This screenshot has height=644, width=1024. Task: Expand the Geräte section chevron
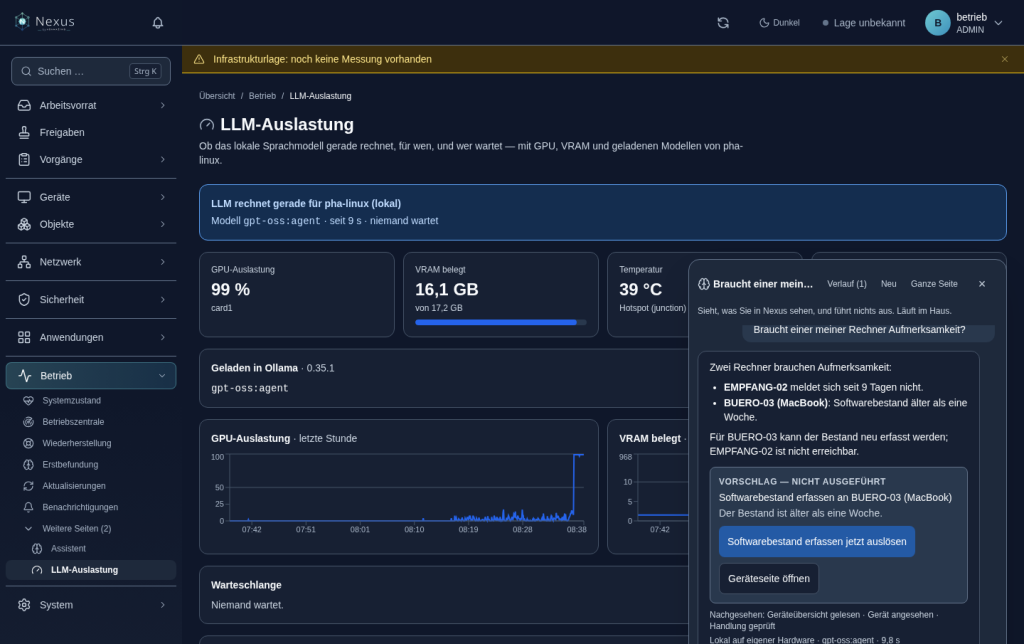(163, 197)
